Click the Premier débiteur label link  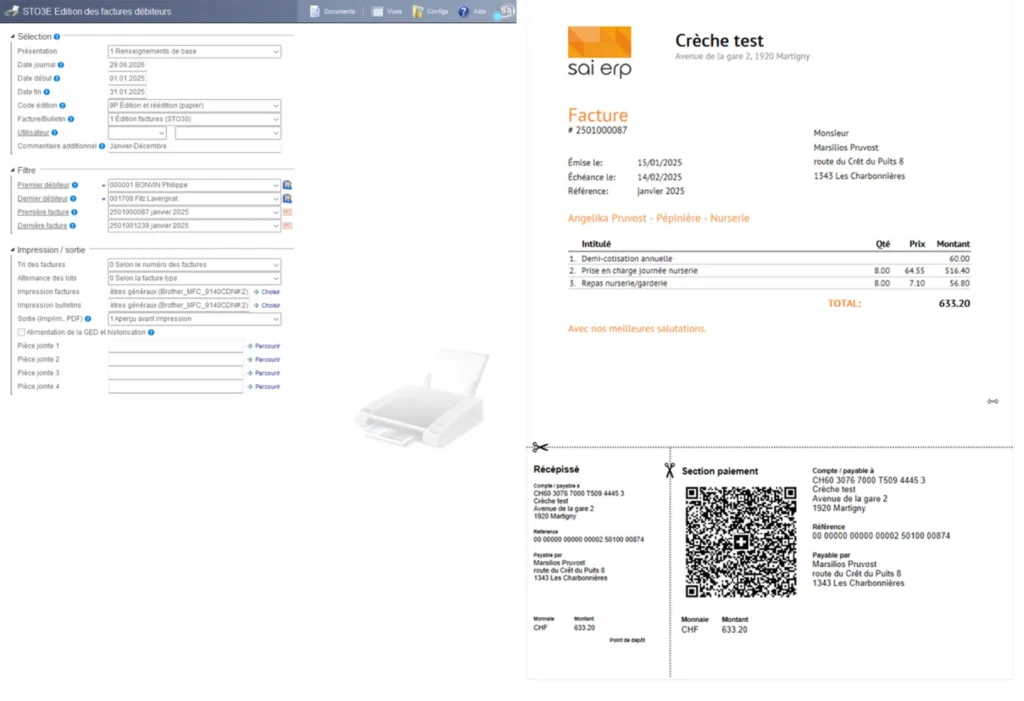43,185
